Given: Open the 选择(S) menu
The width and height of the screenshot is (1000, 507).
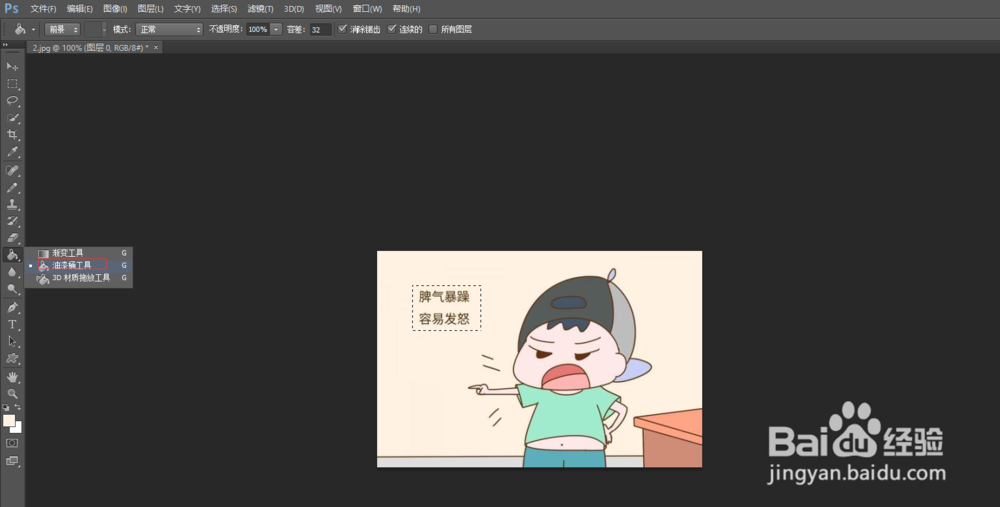Looking at the screenshot, I should click(x=224, y=9).
